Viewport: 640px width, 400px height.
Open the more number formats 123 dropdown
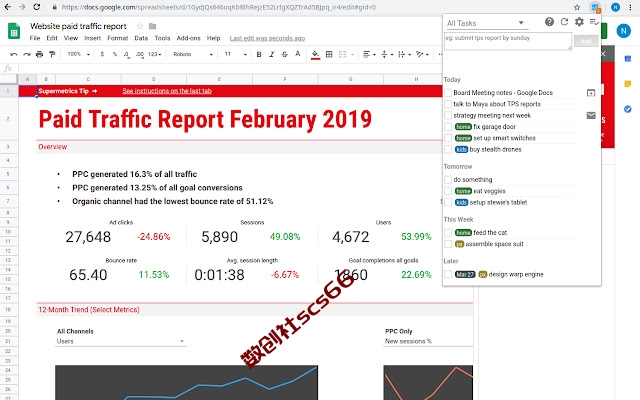155,54
